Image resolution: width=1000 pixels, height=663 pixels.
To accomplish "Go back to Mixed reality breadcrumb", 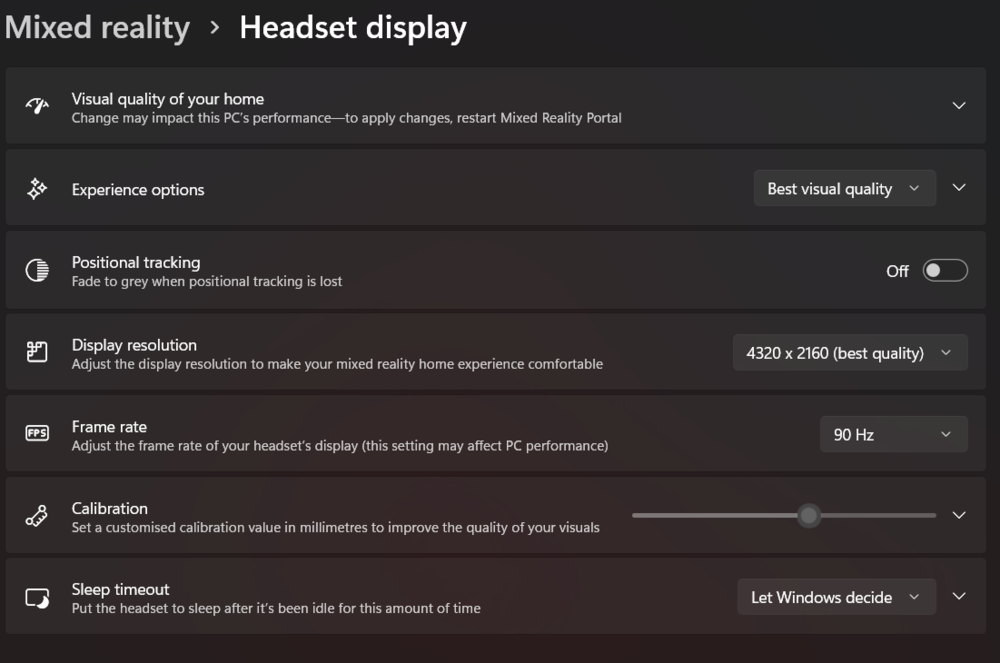I will tap(97, 28).
